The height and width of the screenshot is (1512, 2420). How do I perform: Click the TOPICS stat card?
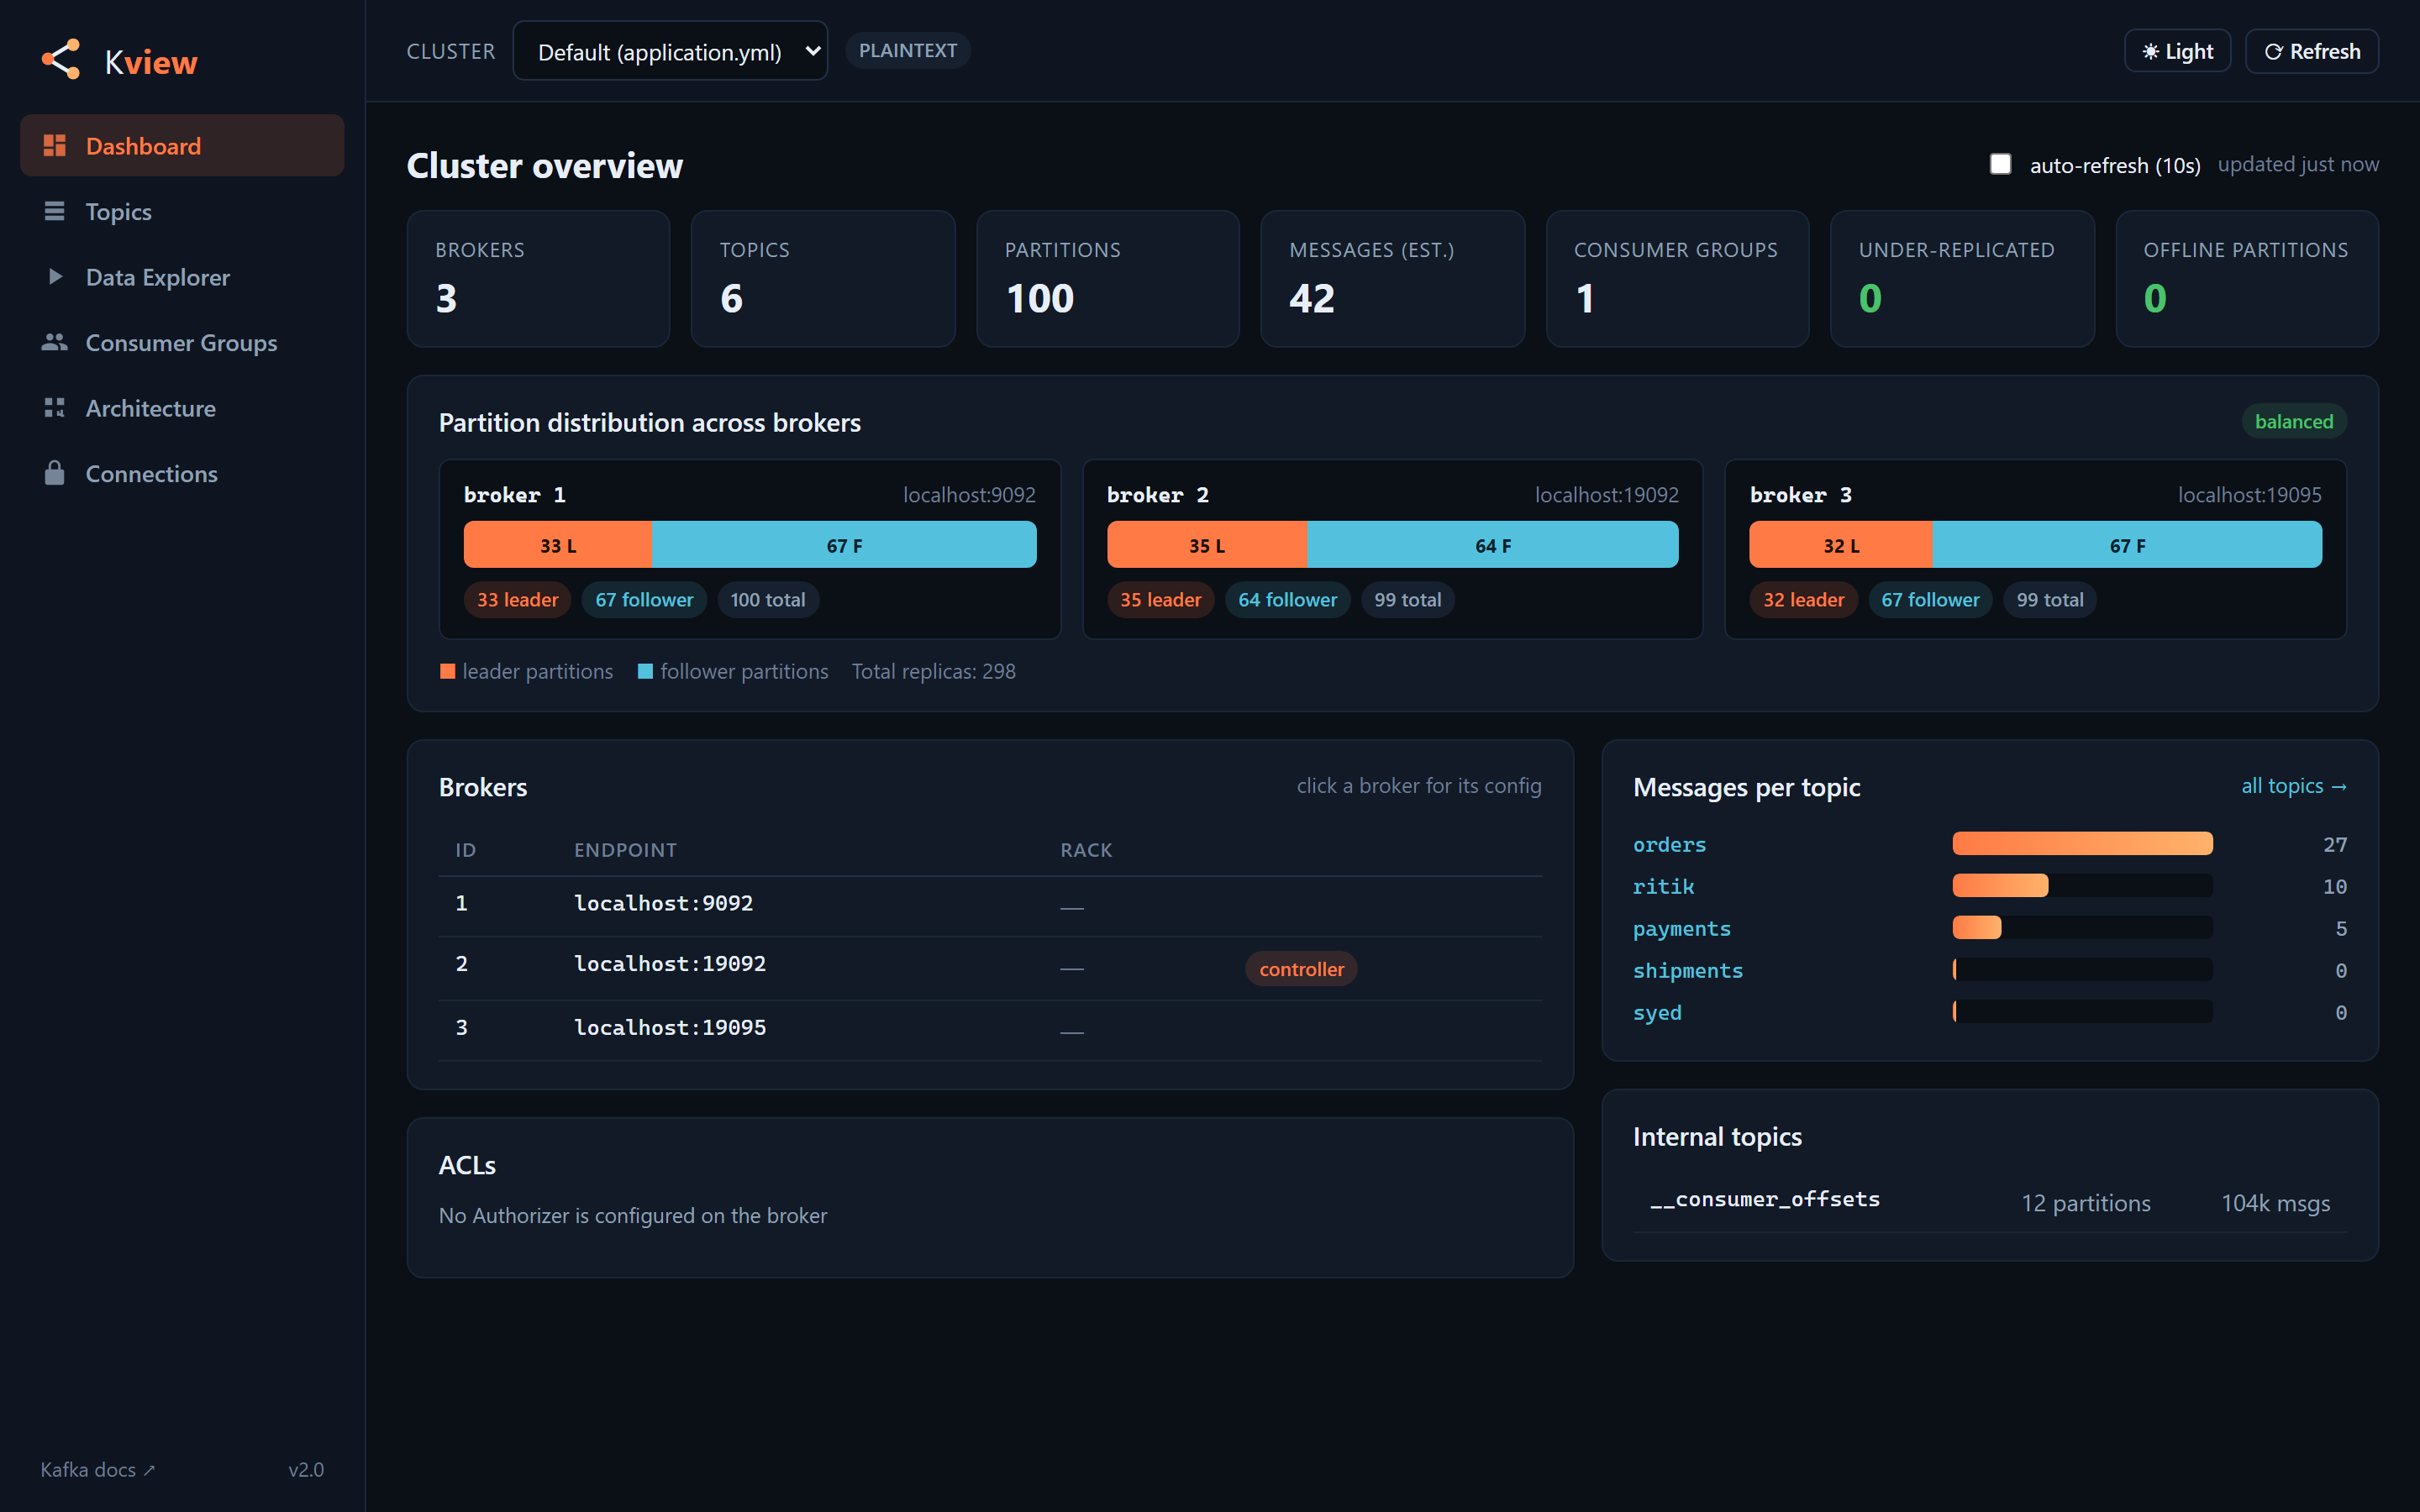822,278
